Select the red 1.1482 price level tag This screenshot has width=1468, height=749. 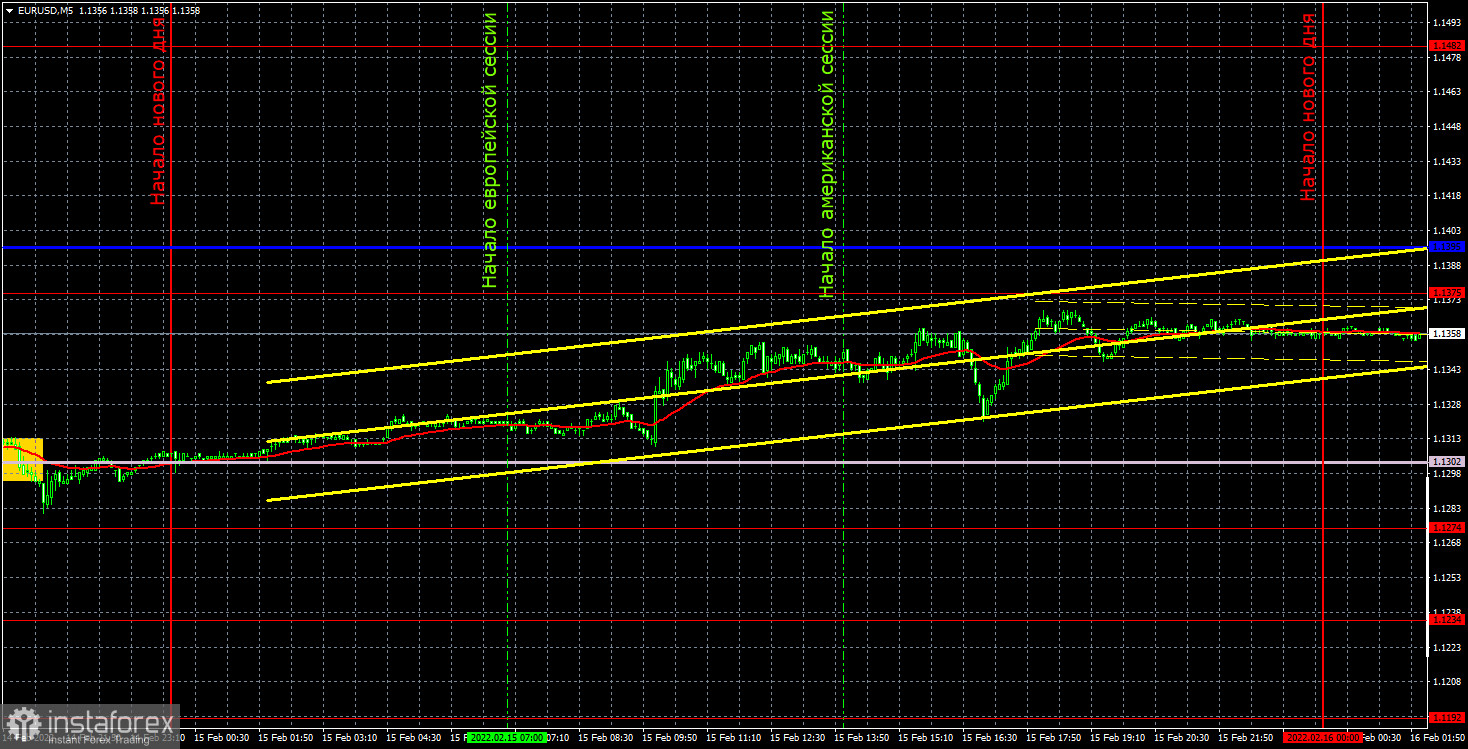(1447, 45)
